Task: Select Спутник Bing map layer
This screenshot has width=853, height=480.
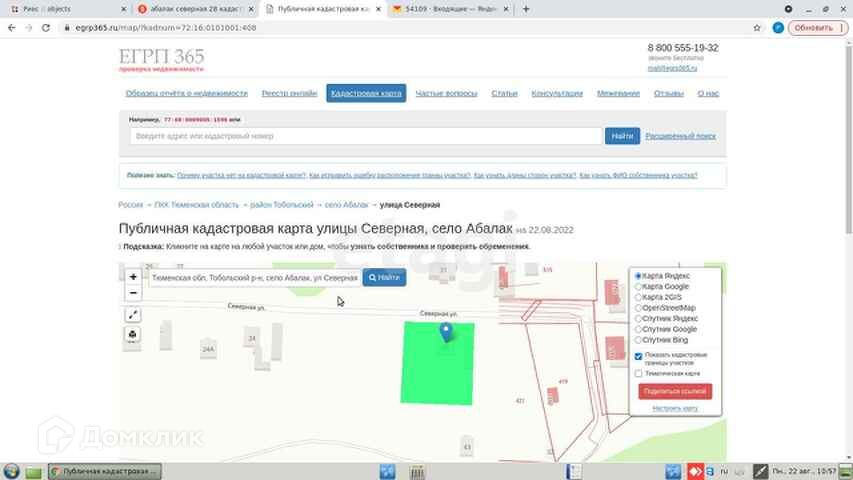Action: point(639,340)
